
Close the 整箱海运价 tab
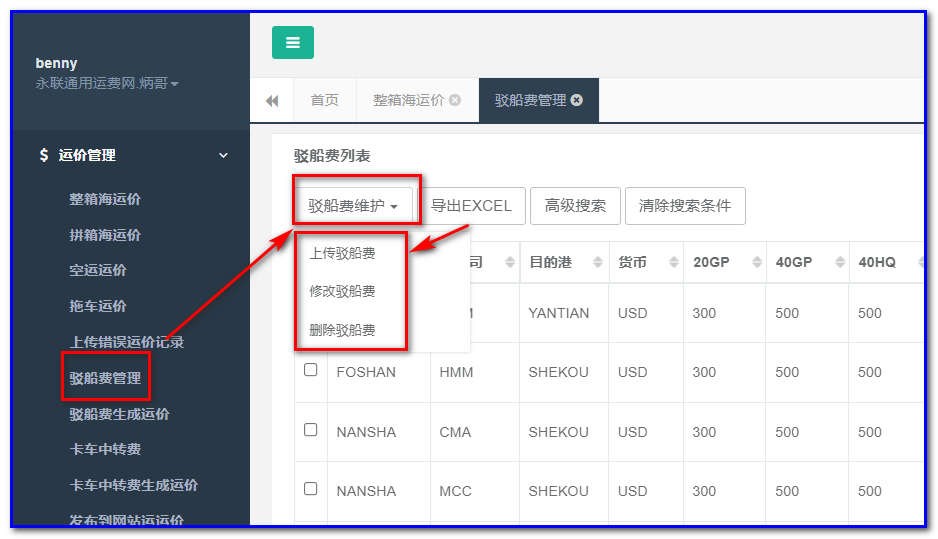coord(455,100)
